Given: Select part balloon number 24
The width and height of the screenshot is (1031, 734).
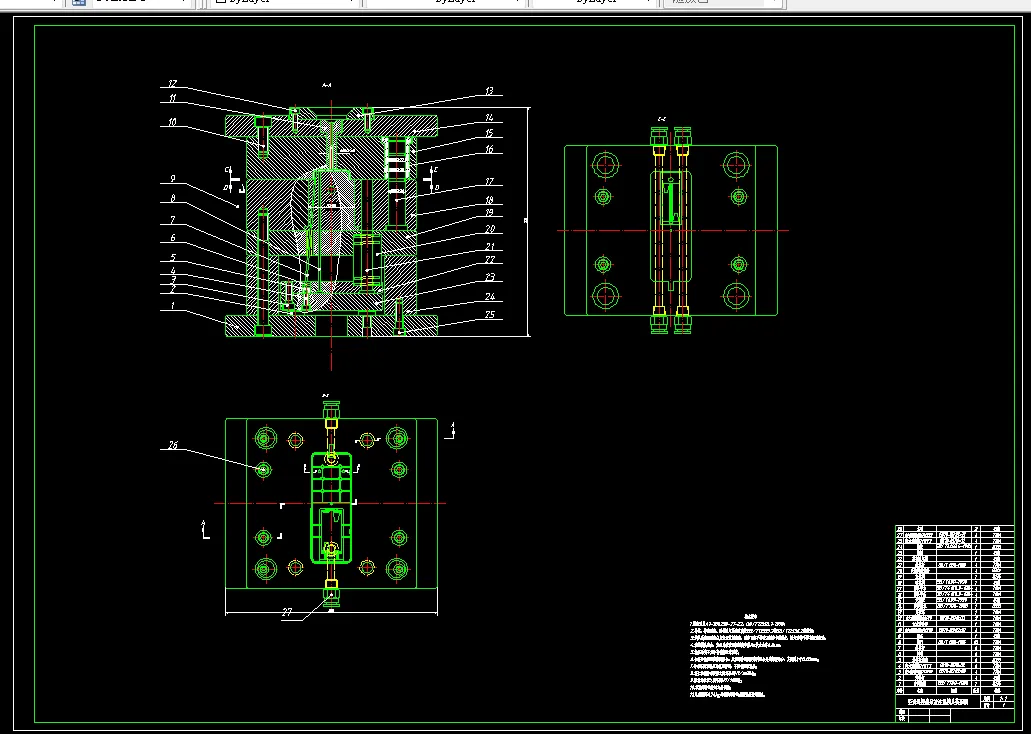Looking at the screenshot, I should tap(490, 297).
